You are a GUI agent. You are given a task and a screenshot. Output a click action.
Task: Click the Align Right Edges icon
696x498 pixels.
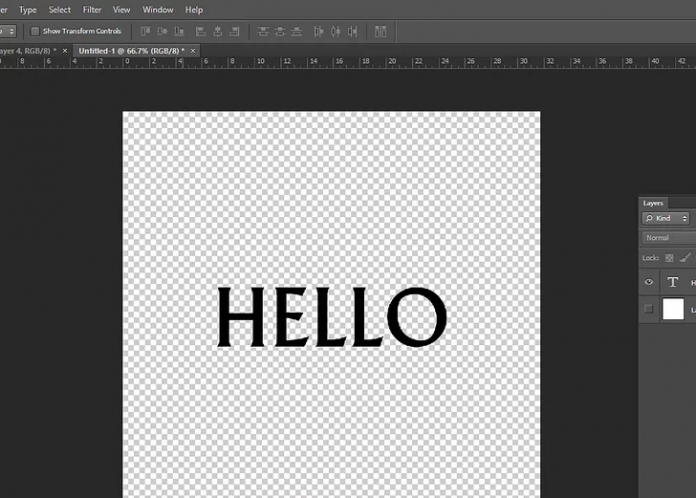click(x=233, y=32)
